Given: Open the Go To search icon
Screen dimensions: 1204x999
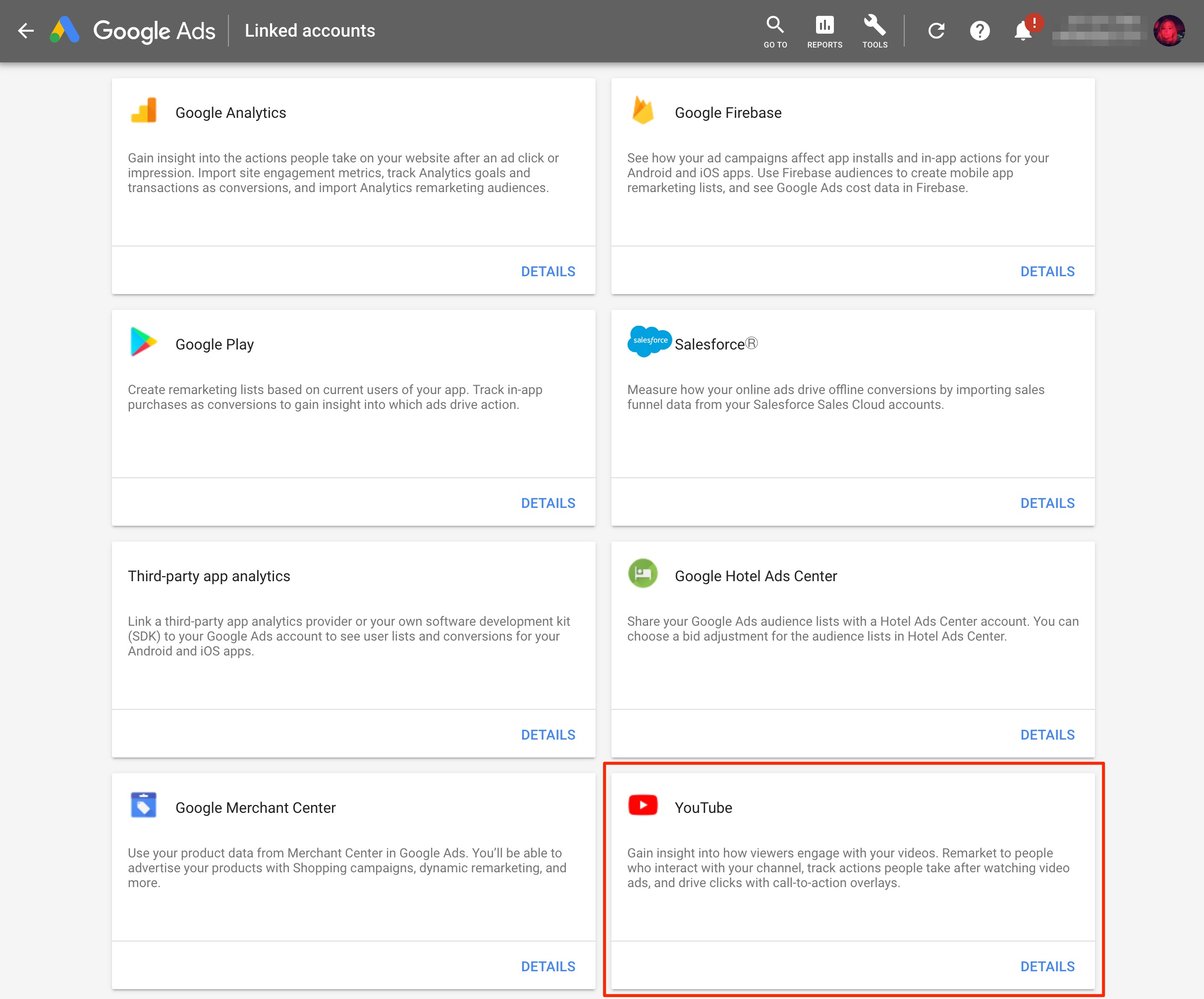Looking at the screenshot, I should click(775, 31).
